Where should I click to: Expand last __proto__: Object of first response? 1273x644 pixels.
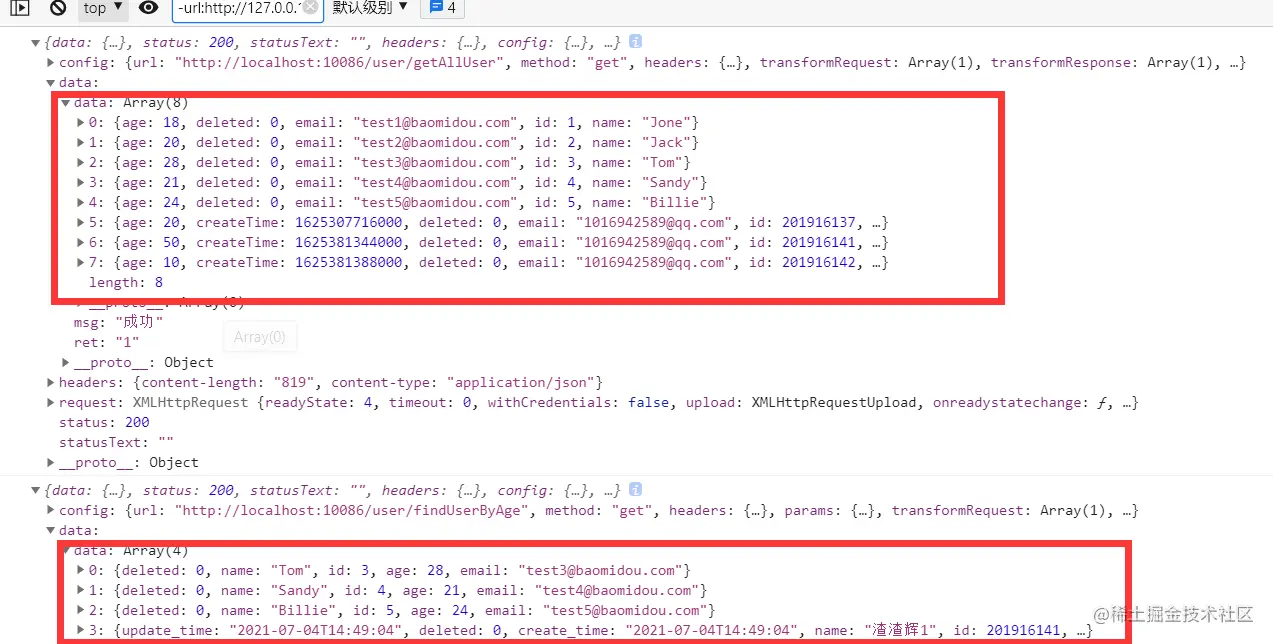coord(51,462)
